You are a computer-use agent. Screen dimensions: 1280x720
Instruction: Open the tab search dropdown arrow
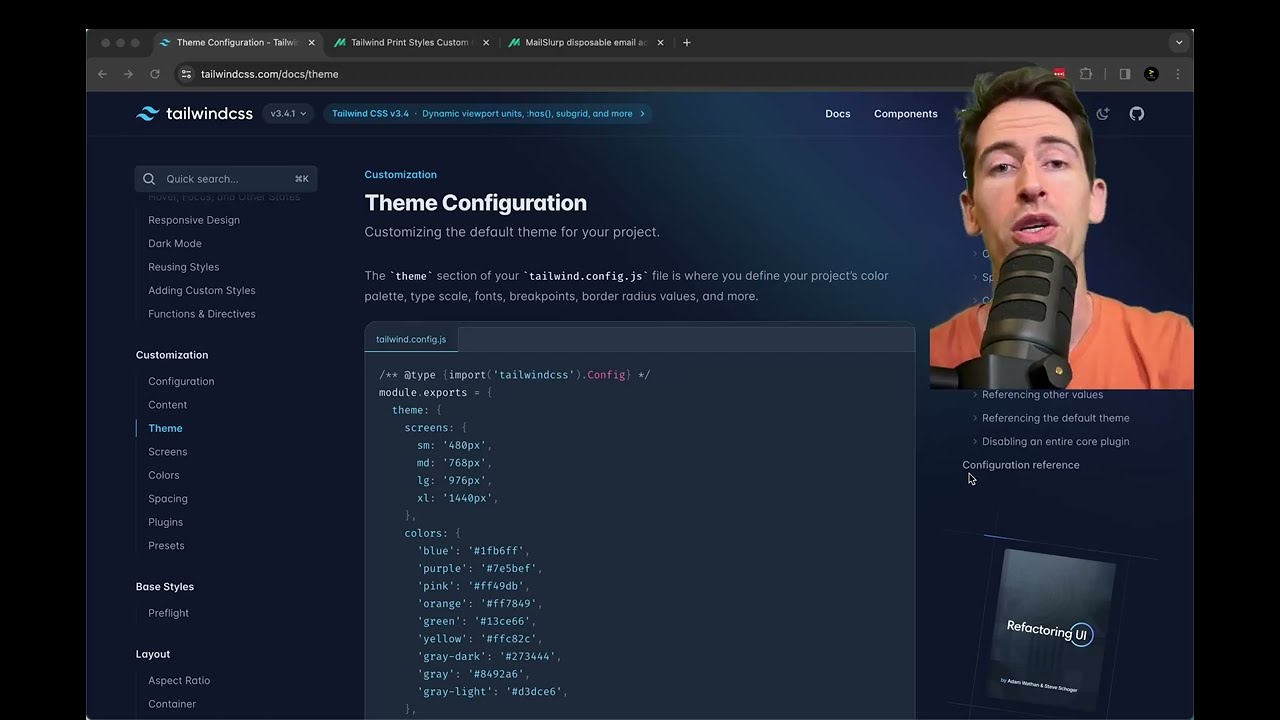coord(1179,43)
